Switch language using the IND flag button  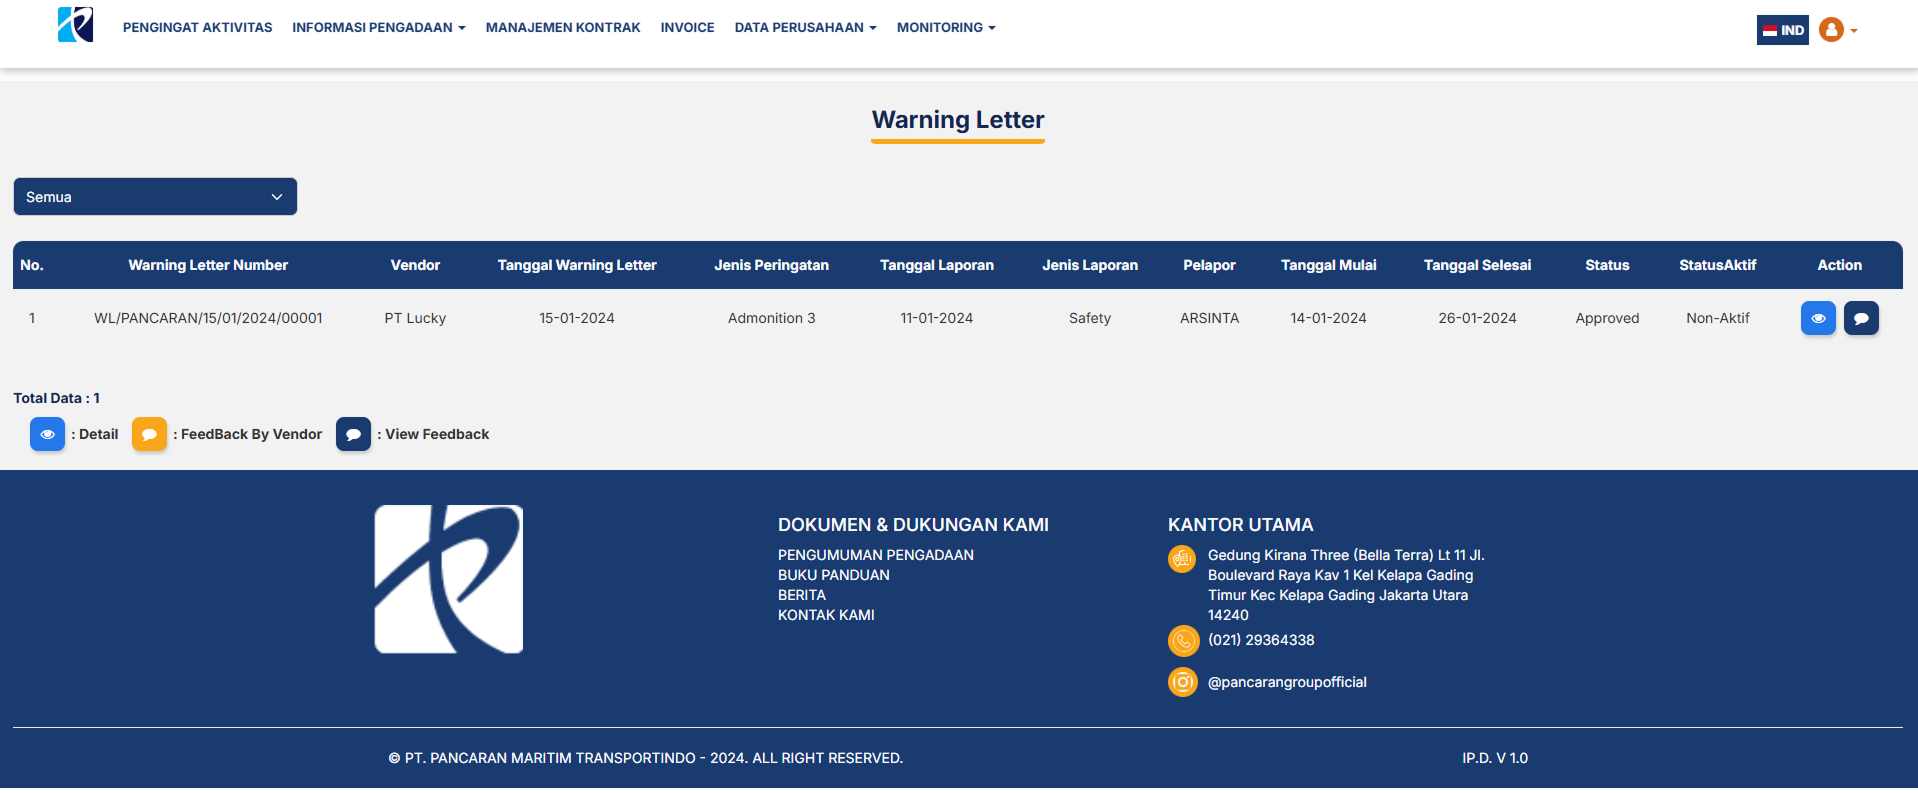(x=1782, y=30)
